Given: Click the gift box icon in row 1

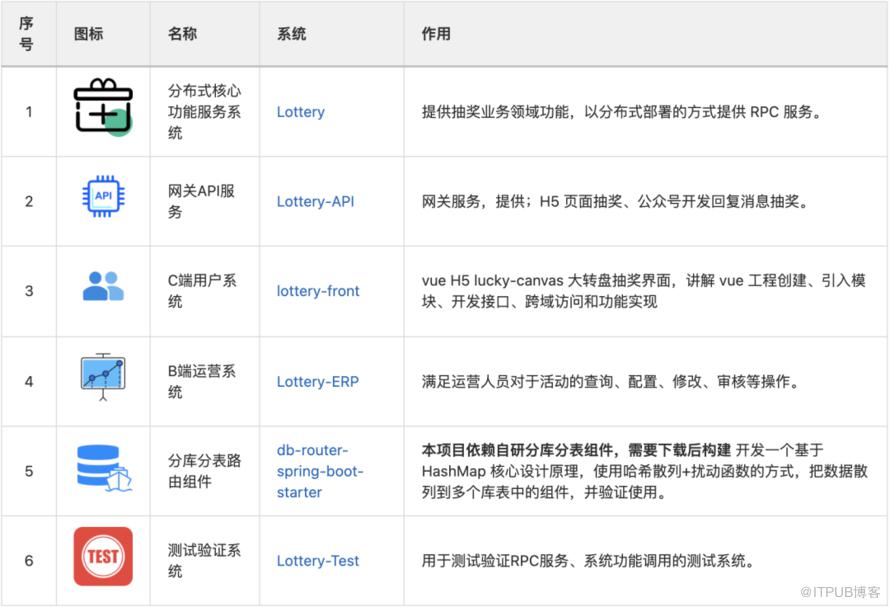Looking at the screenshot, I should [x=103, y=107].
